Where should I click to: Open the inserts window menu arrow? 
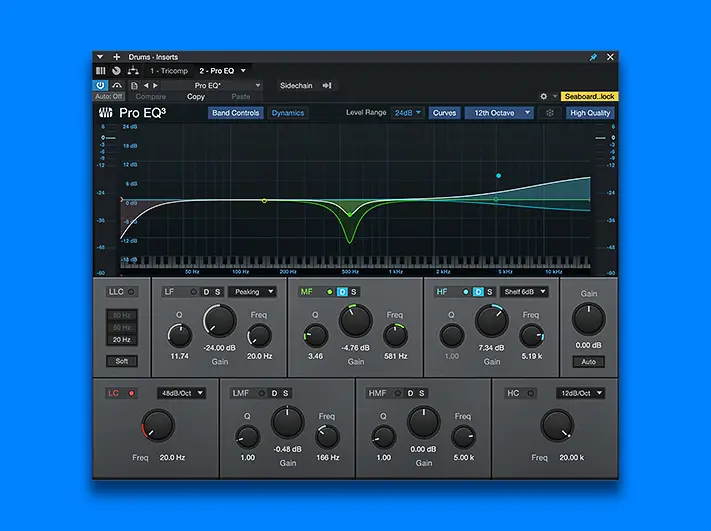click(x=100, y=57)
